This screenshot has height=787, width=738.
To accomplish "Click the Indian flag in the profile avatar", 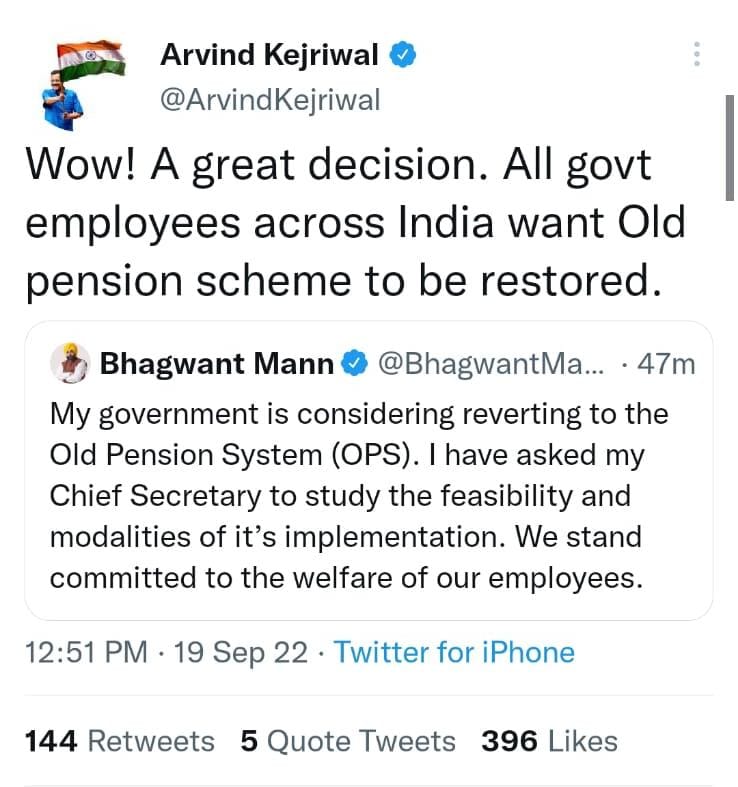I will coord(91,59).
